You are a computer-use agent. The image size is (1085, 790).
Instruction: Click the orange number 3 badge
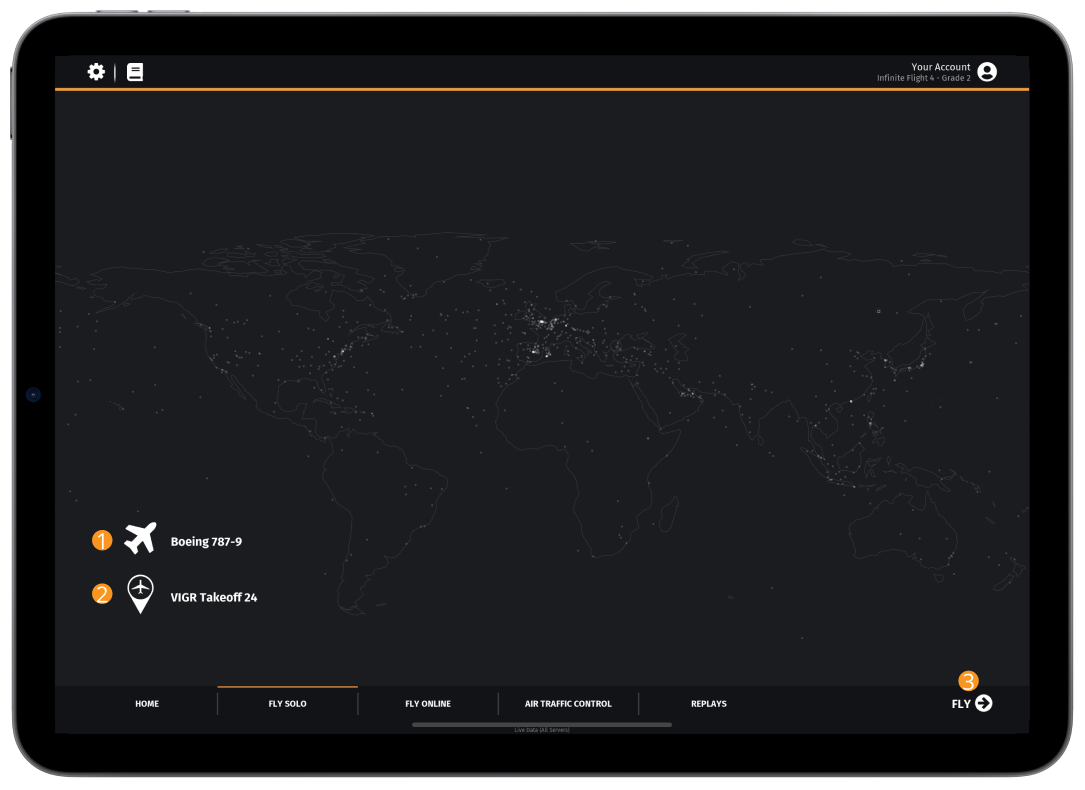point(968,681)
